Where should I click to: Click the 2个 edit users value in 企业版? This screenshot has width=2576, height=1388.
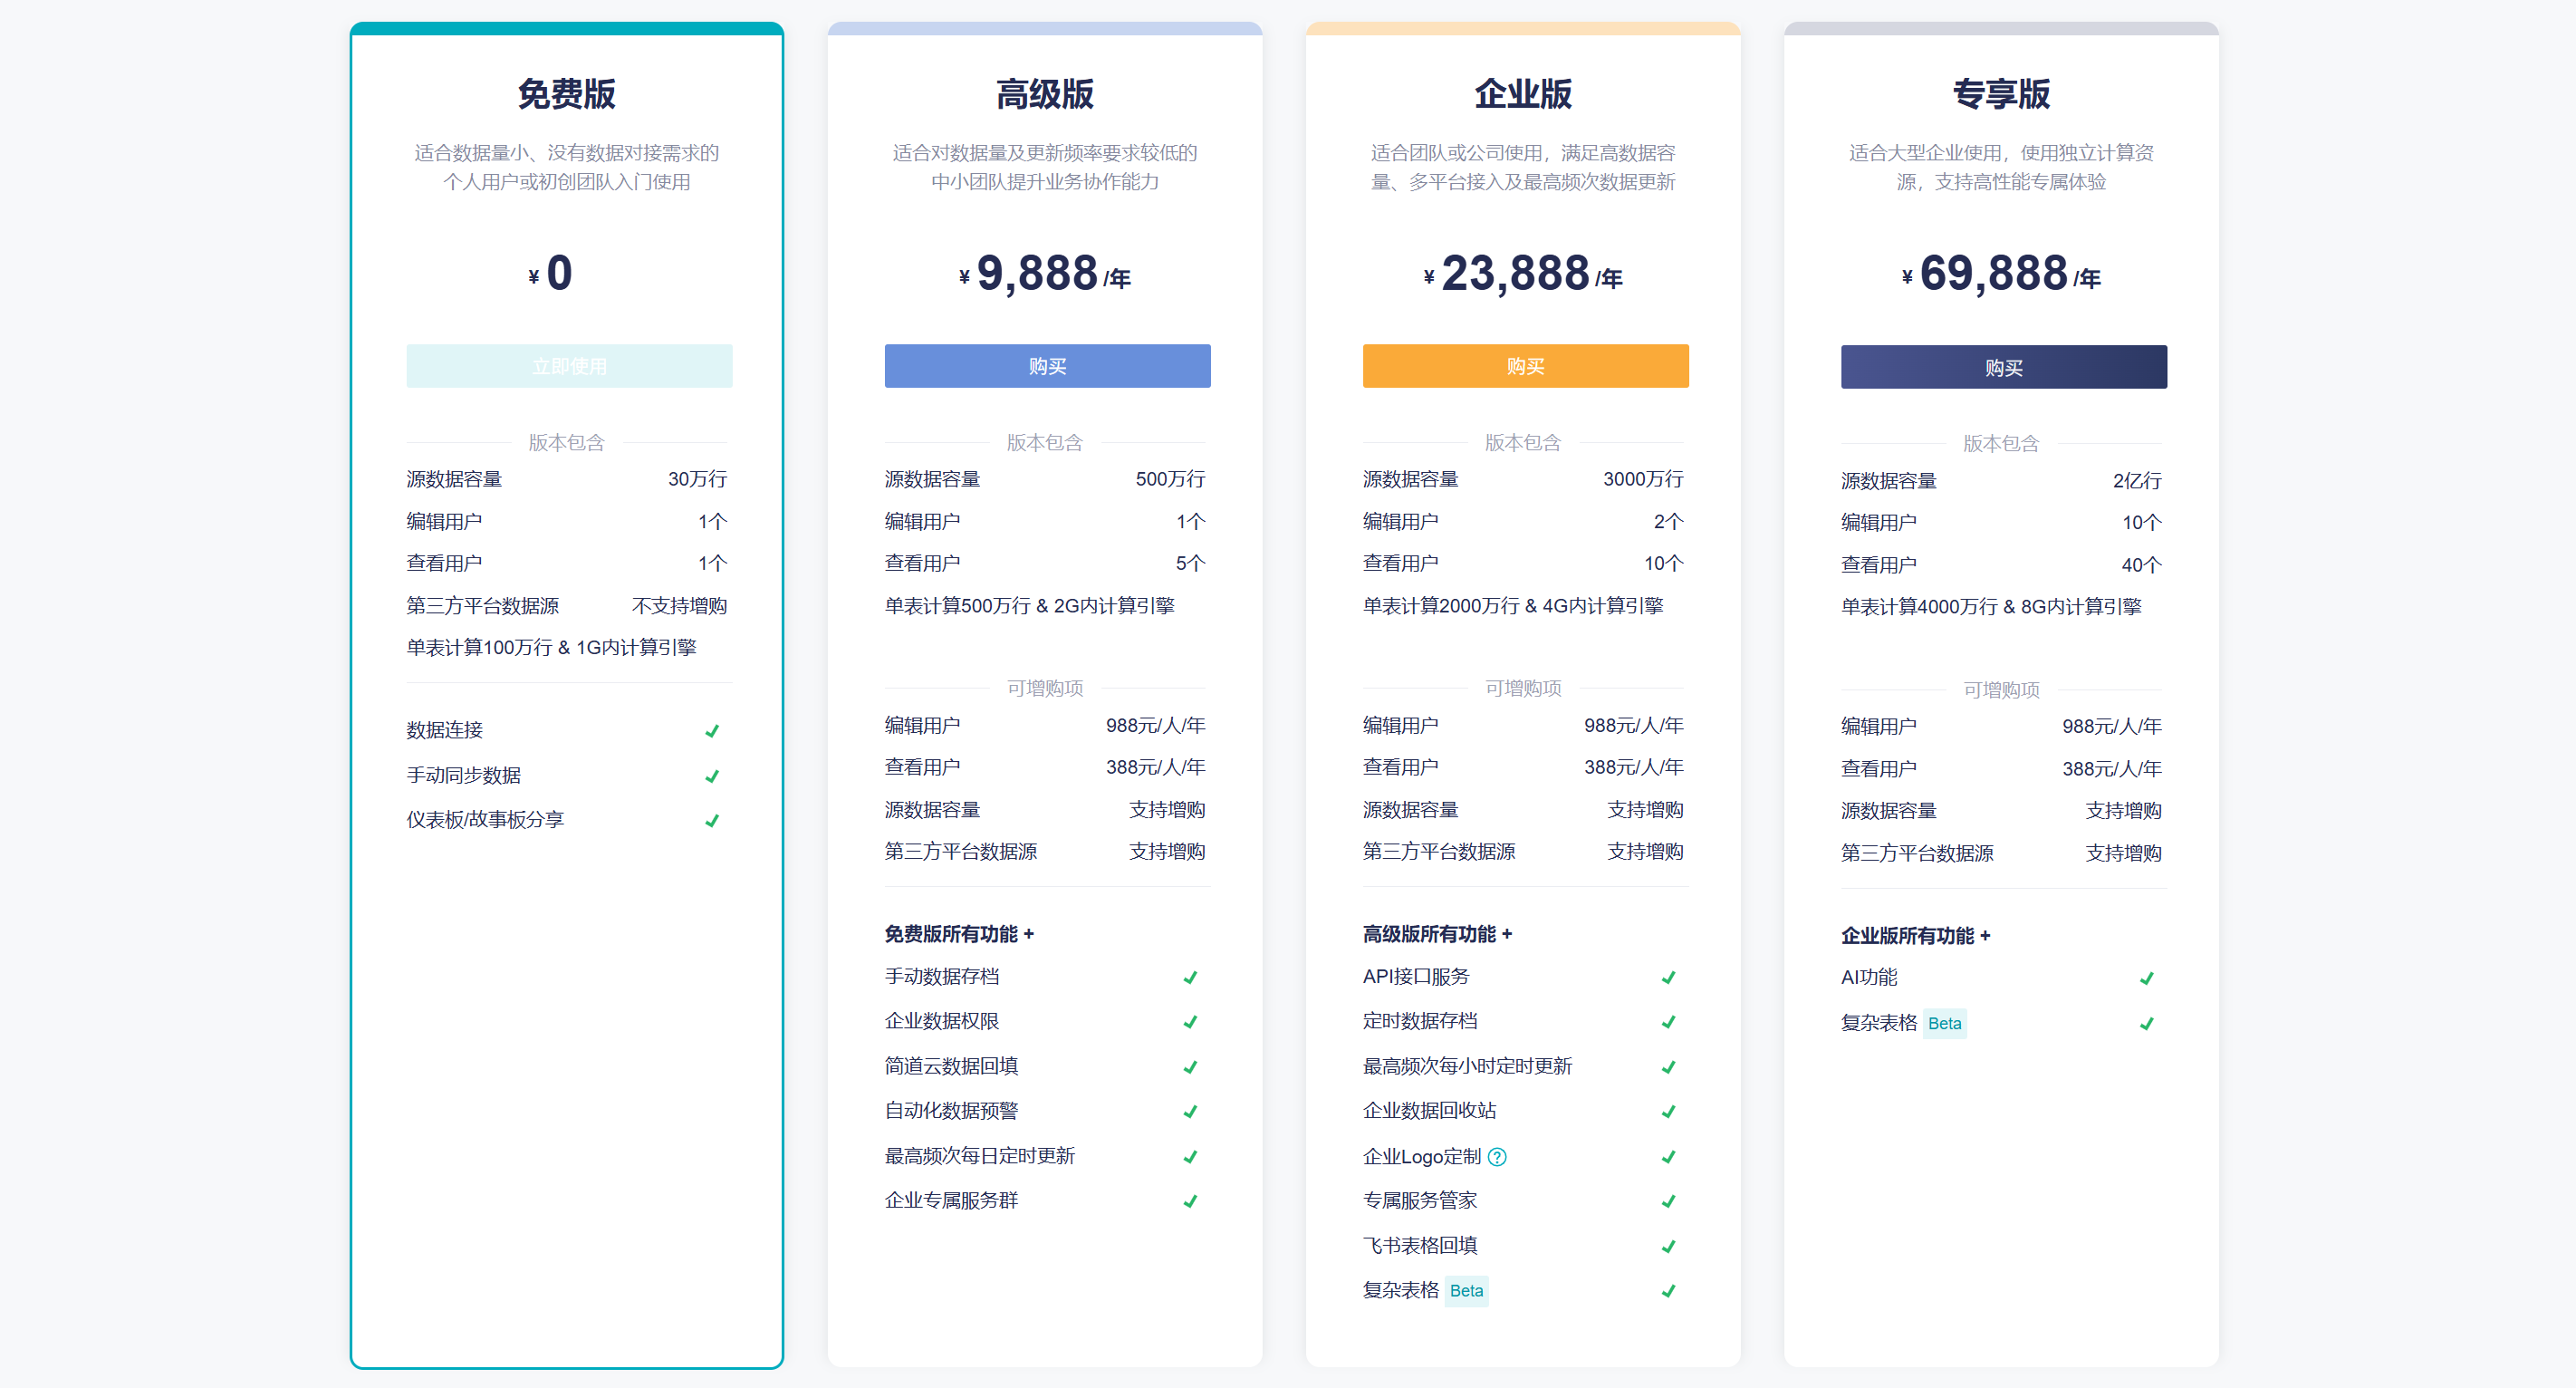[1668, 521]
